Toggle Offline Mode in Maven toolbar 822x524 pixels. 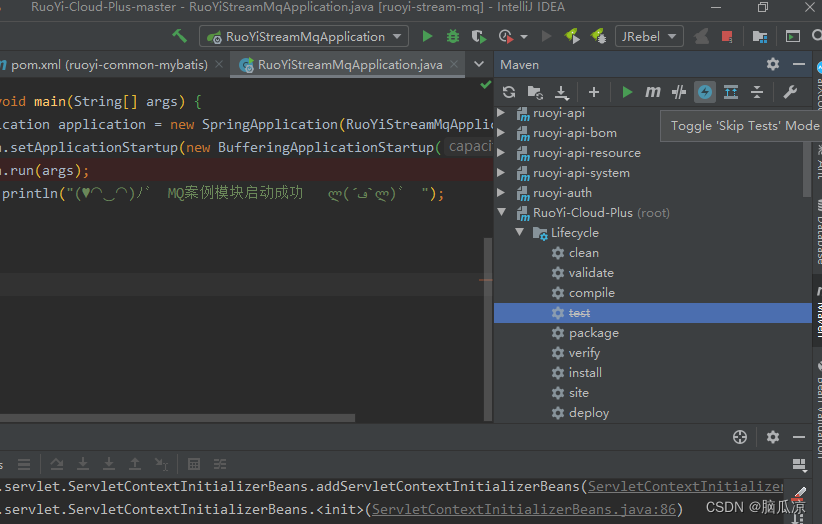point(679,92)
